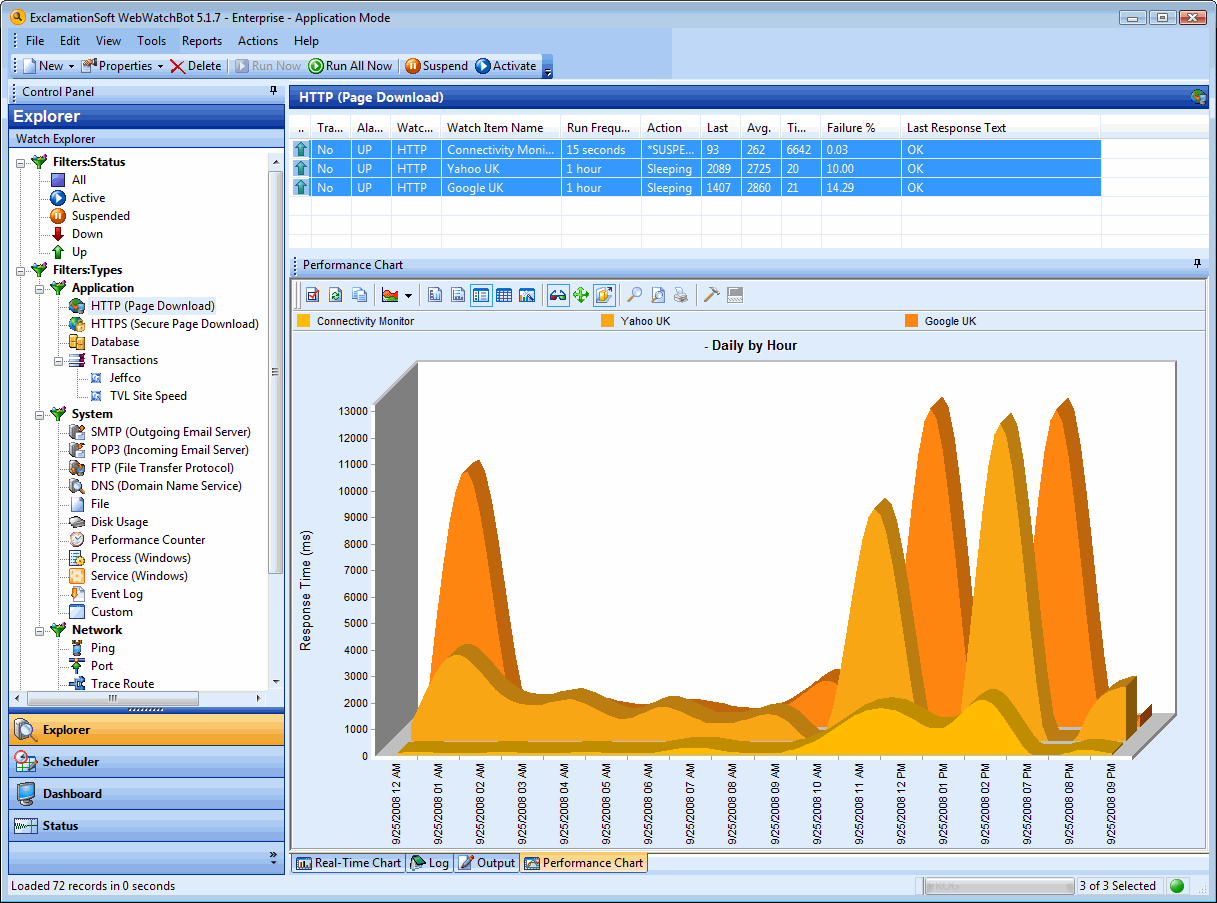Toggle the data table view of the chart
Image resolution: width=1217 pixels, height=903 pixels.
504,294
